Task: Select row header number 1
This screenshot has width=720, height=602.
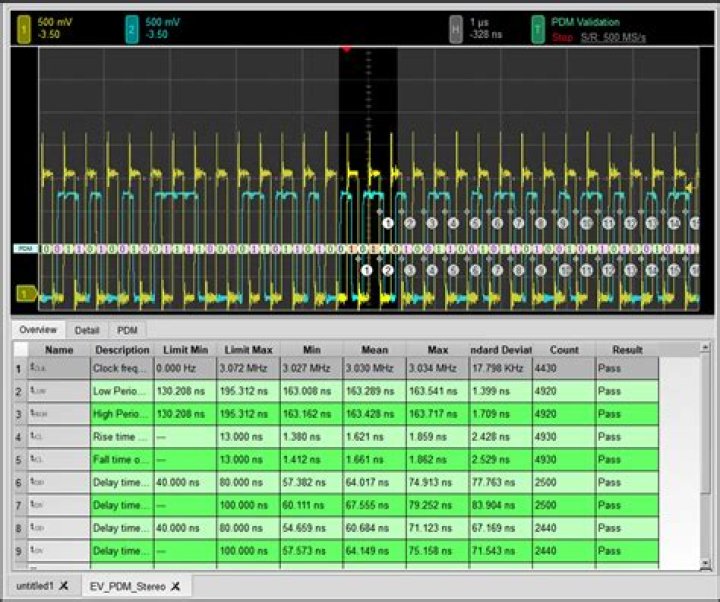Action: 19,369
